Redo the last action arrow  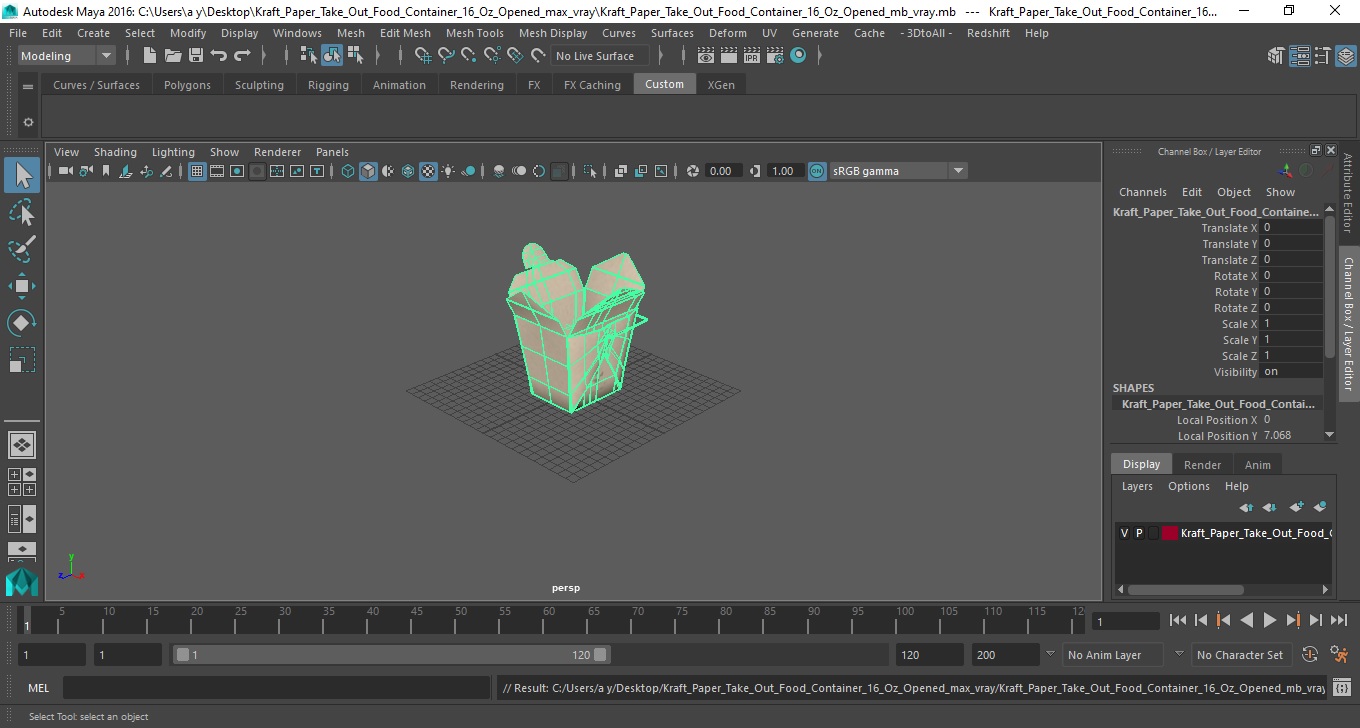pyautogui.click(x=242, y=56)
